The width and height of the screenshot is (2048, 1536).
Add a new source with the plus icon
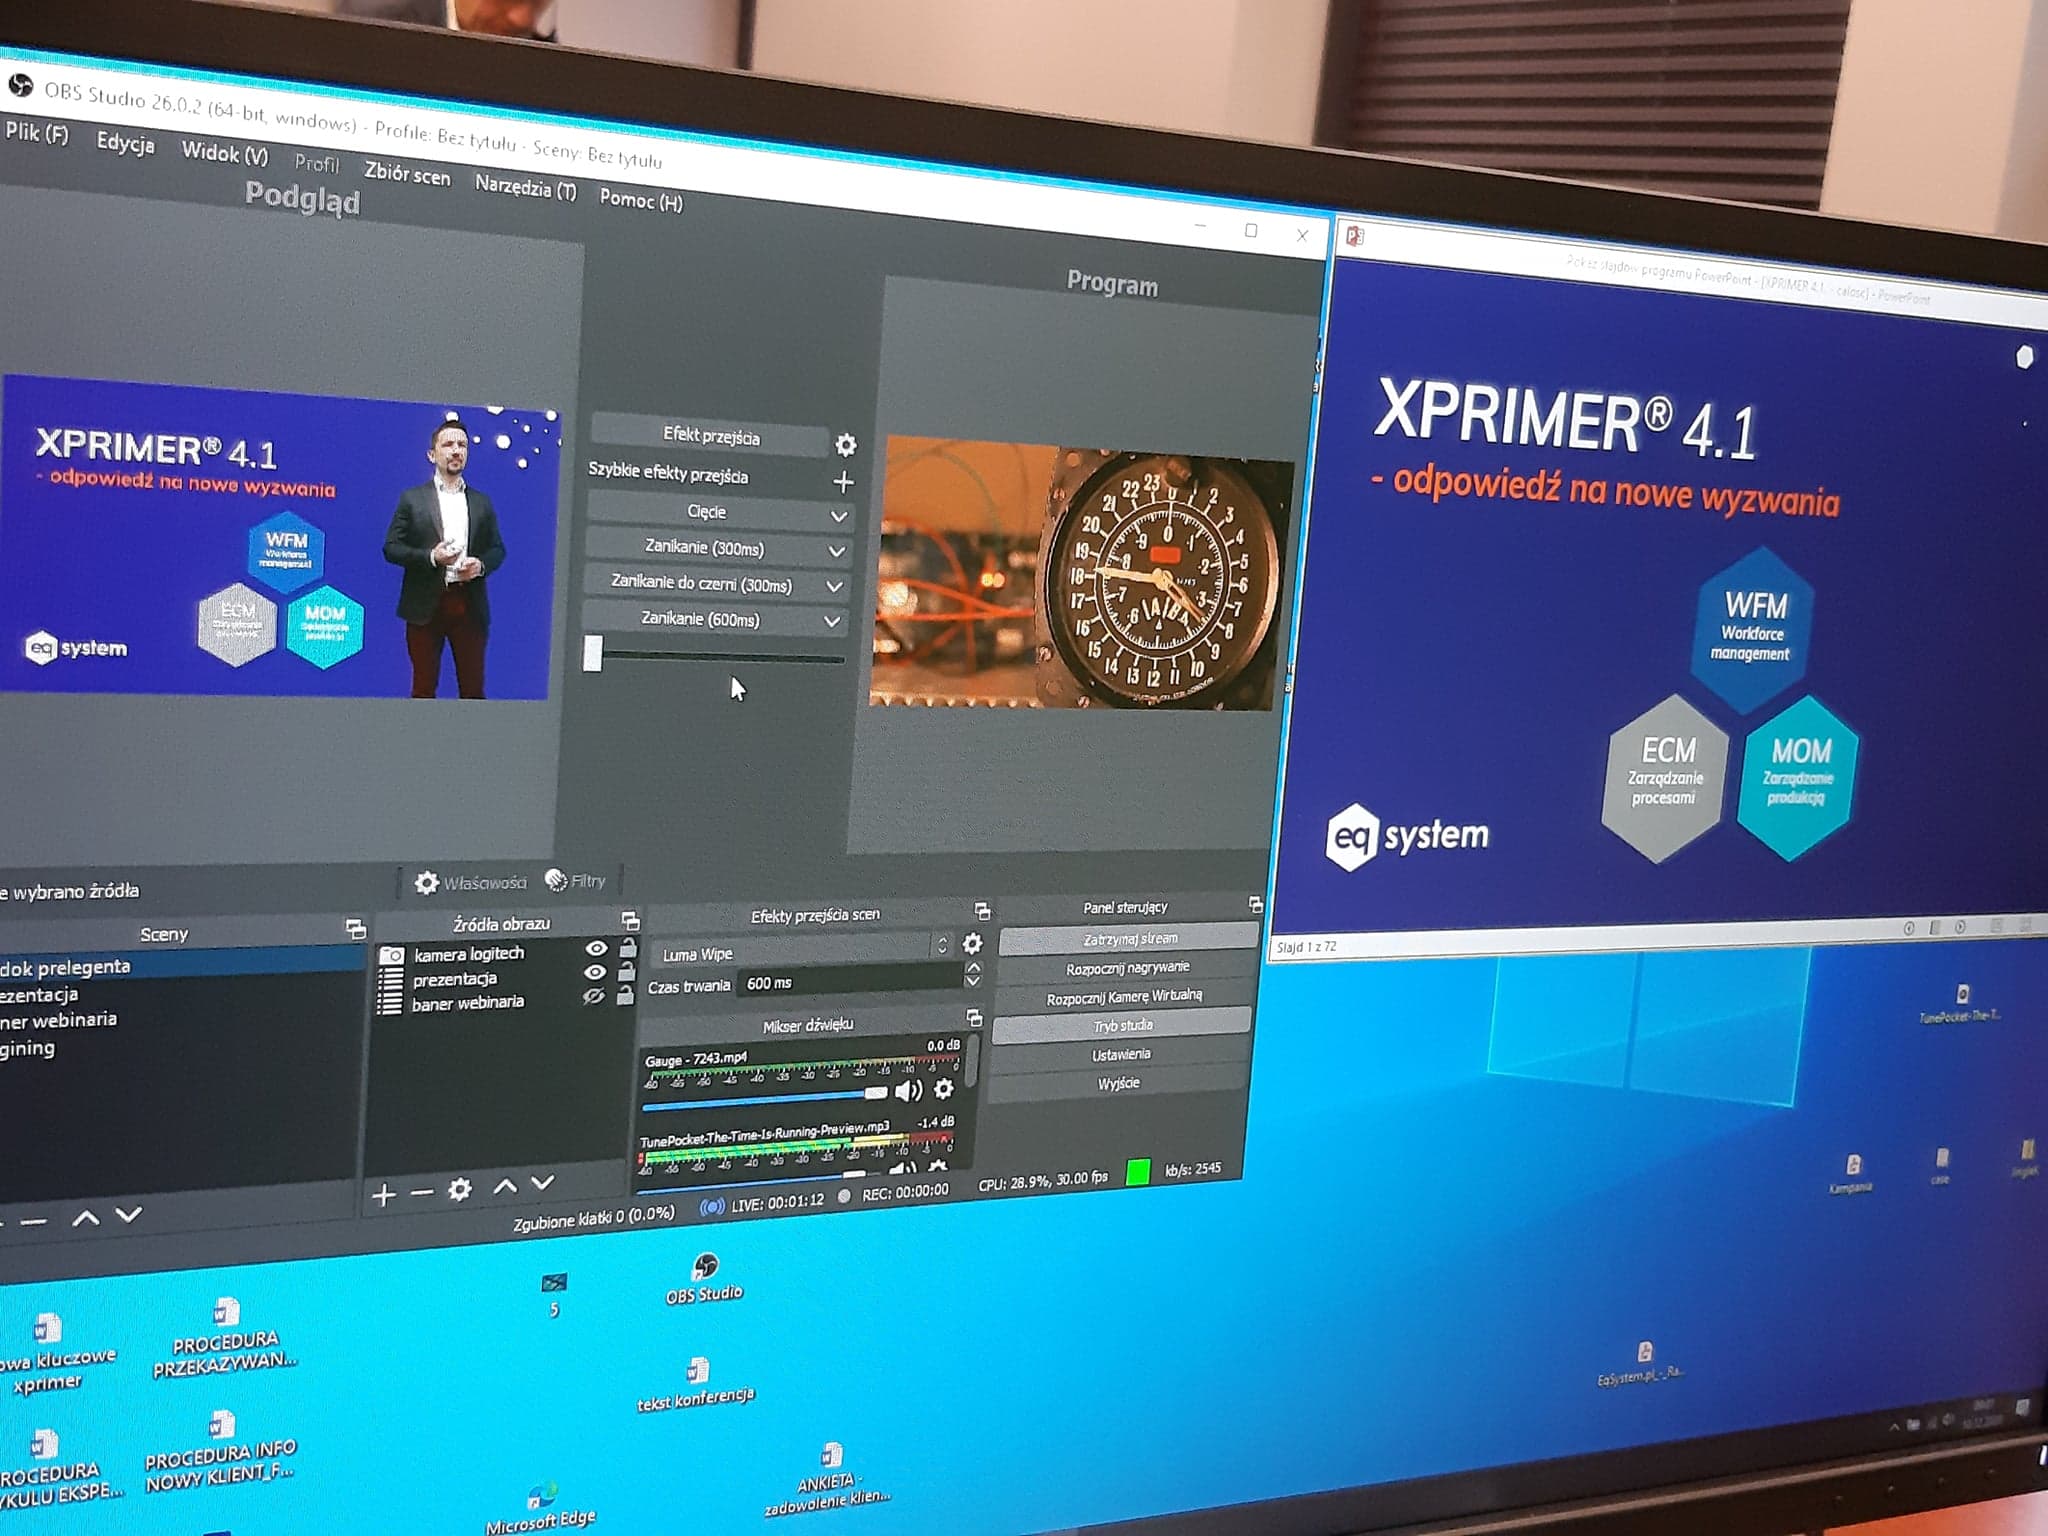[384, 1195]
